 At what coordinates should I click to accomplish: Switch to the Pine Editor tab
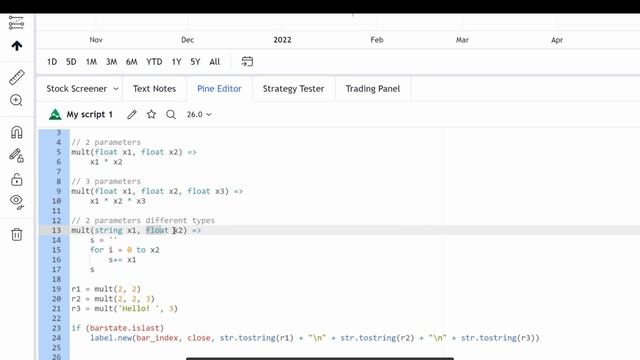pyautogui.click(x=219, y=89)
